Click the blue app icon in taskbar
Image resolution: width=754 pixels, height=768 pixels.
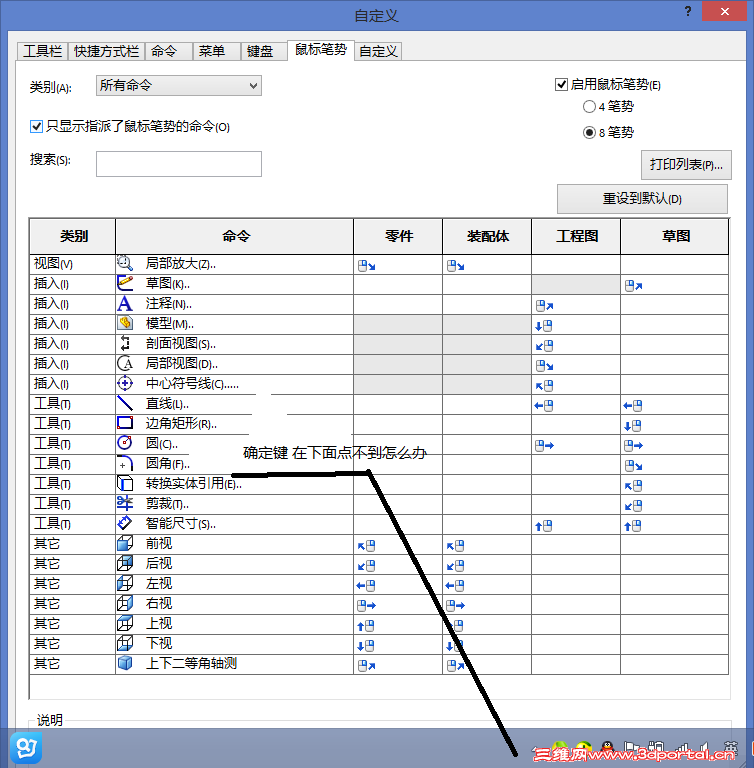[x=26, y=748]
